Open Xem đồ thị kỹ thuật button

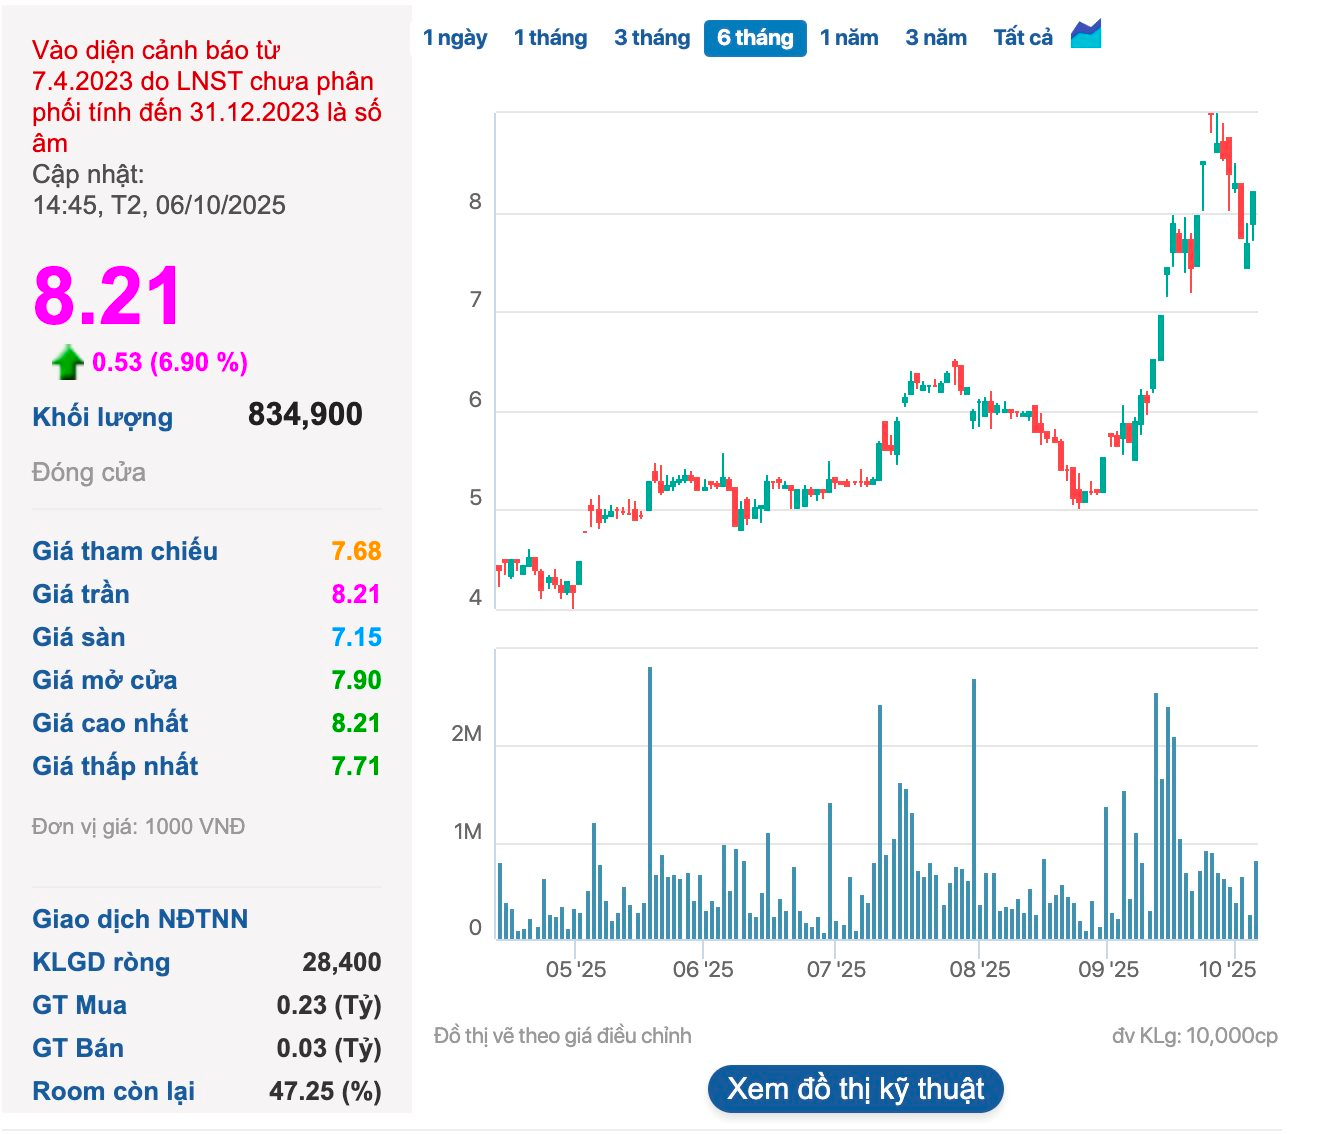[855, 1089]
